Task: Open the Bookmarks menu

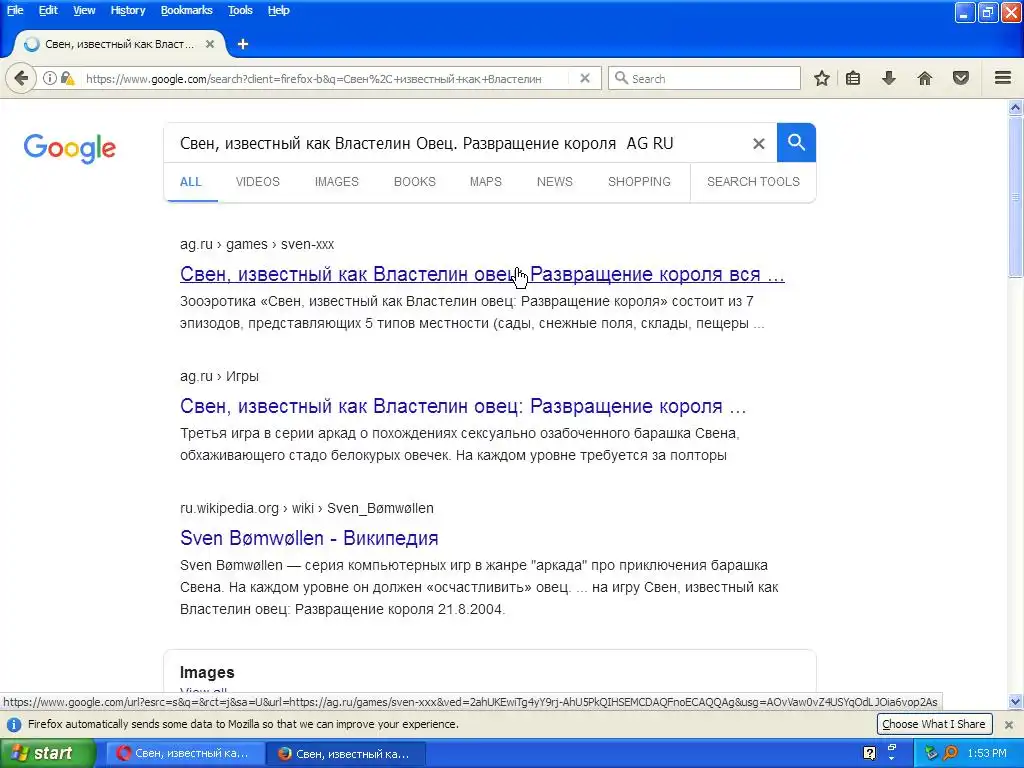Action: pos(187,10)
